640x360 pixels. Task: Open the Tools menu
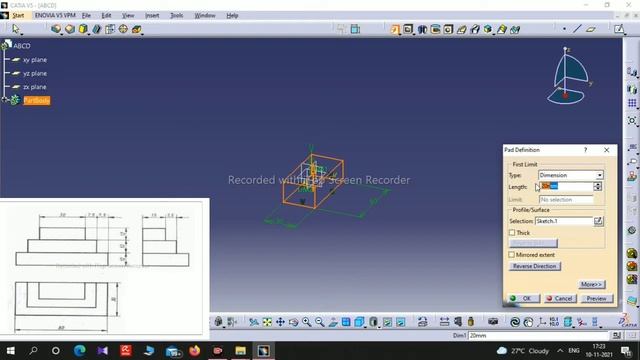[176, 16]
